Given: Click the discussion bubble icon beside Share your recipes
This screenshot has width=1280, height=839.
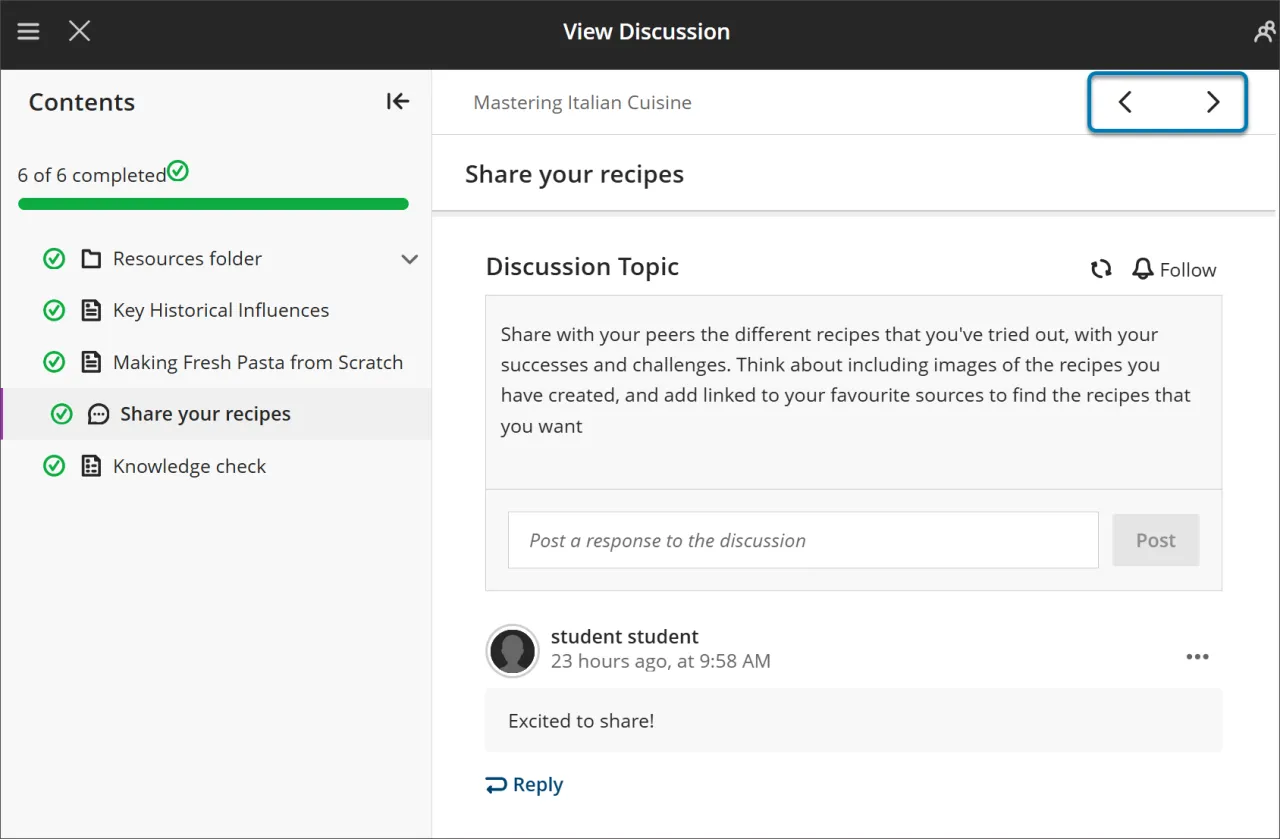Looking at the screenshot, I should tap(96, 413).
